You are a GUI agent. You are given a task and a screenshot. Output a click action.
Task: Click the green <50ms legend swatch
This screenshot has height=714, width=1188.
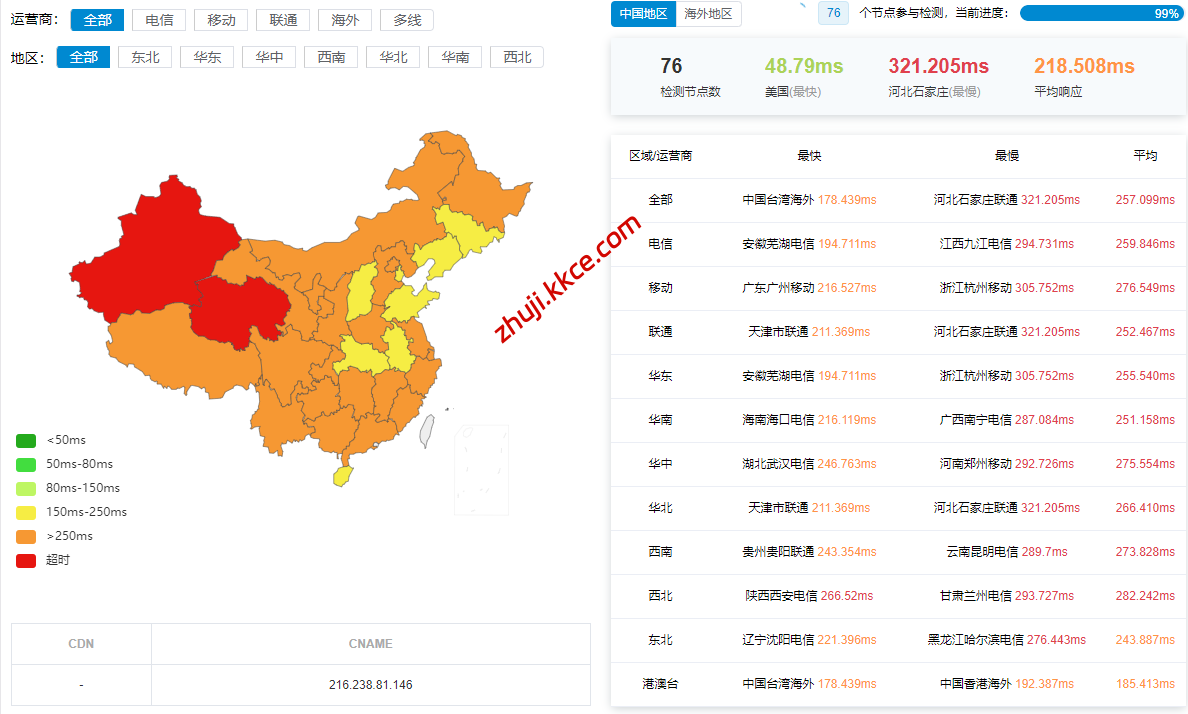[26, 440]
